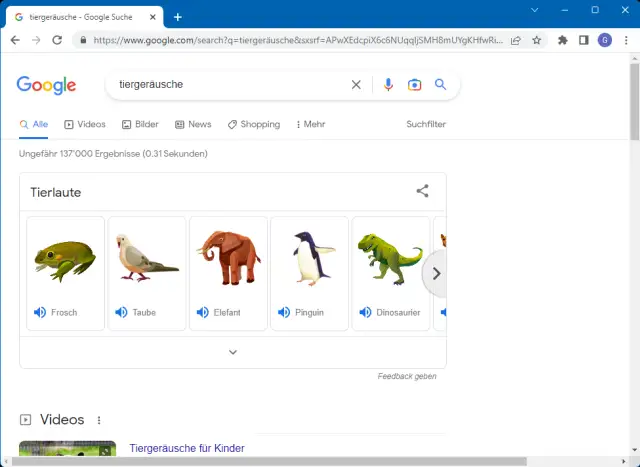The image size is (640, 467).
Task: Click the magnifier search button
Action: point(440,85)
